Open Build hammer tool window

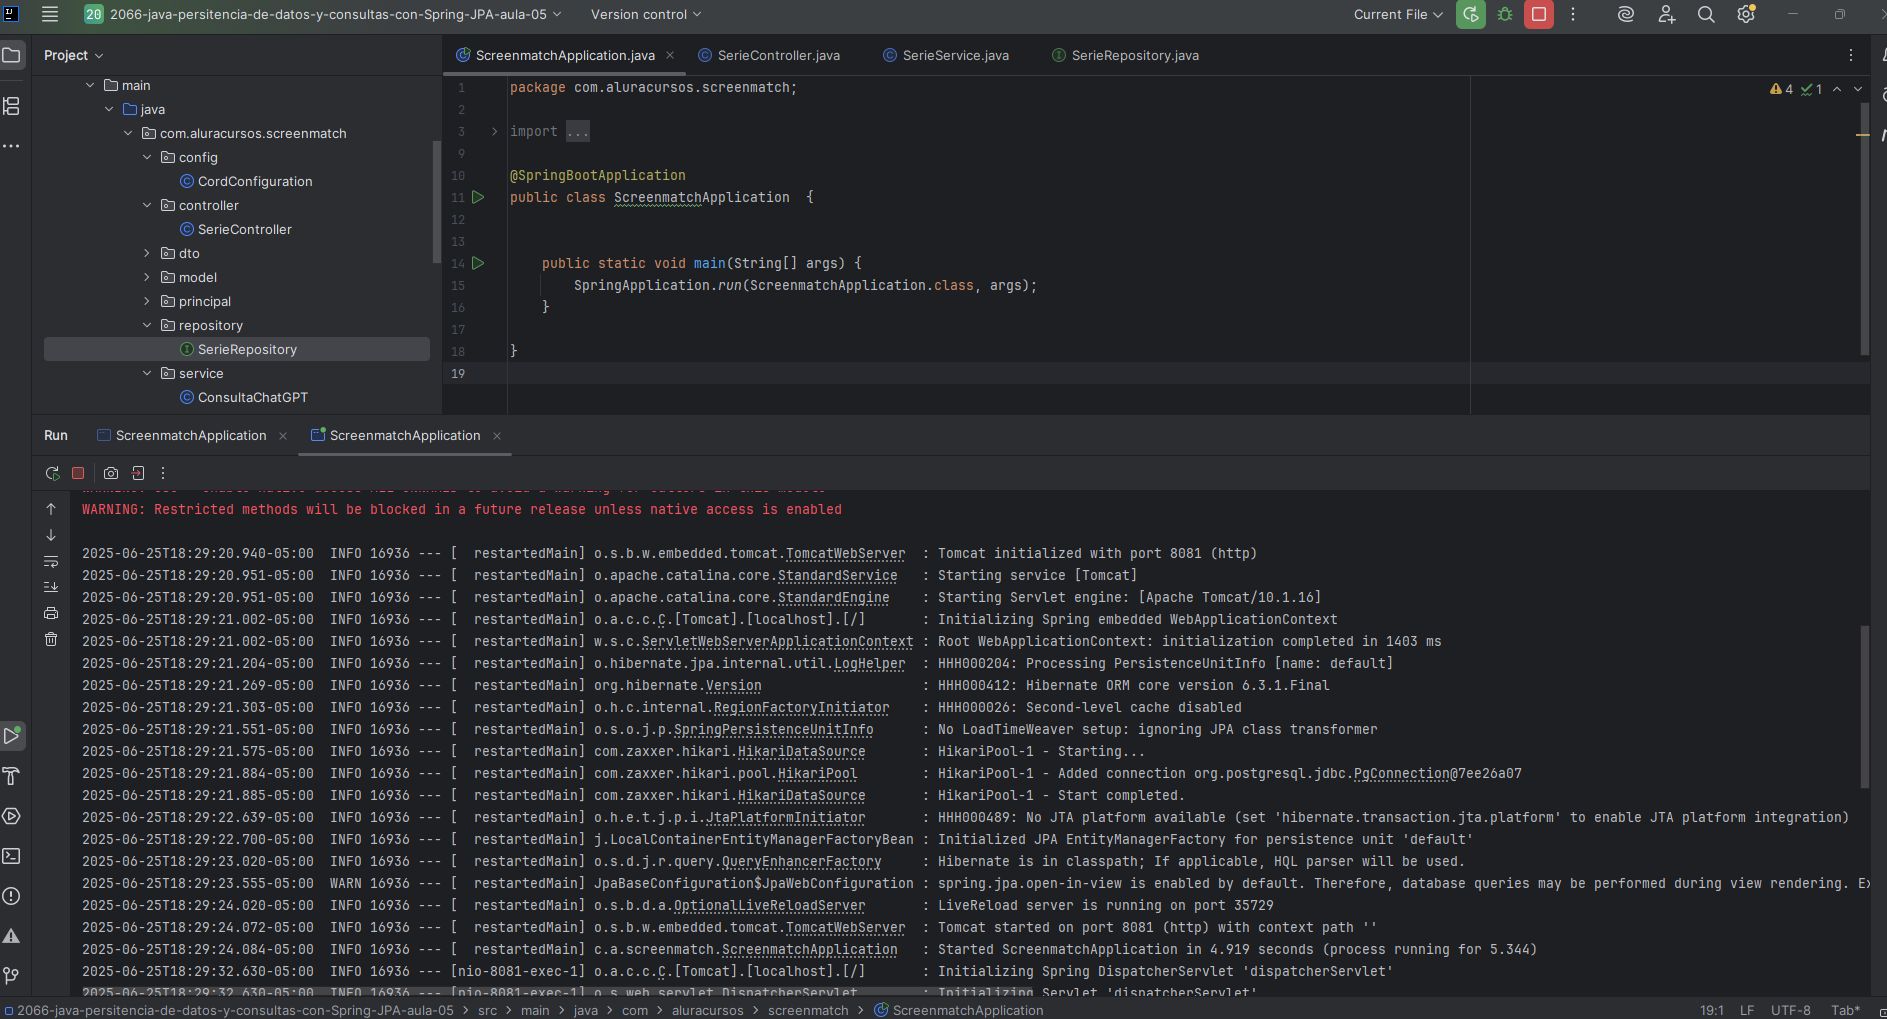point(12,776)
